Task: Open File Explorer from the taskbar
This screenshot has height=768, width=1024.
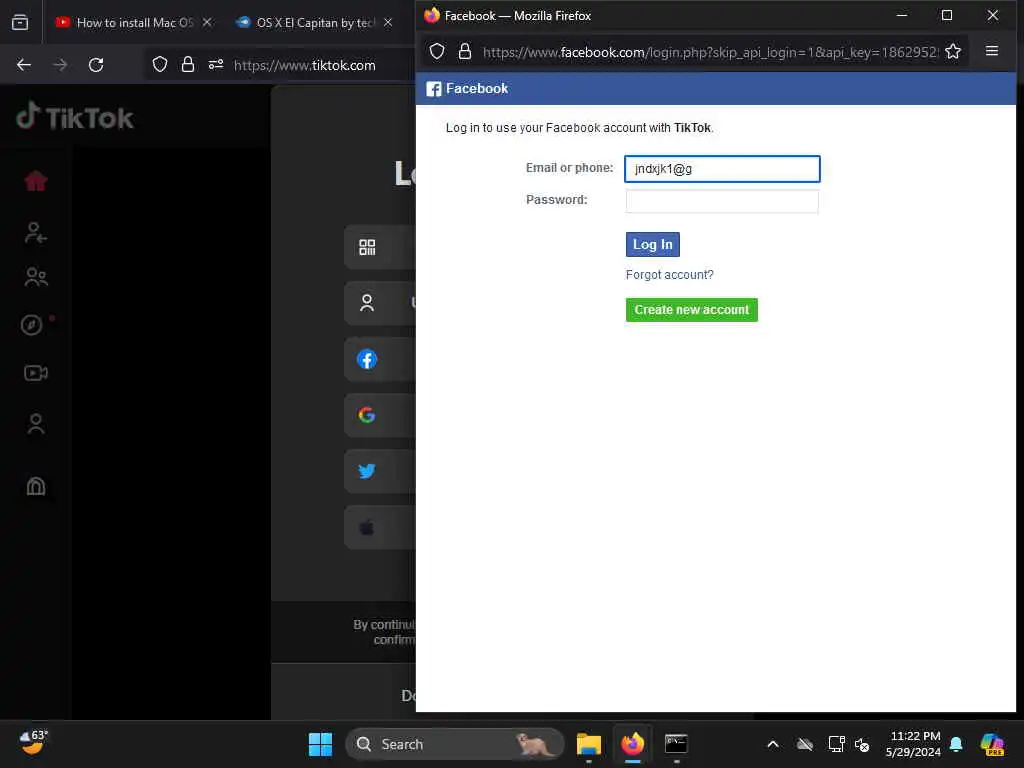Action: (588, 744)
